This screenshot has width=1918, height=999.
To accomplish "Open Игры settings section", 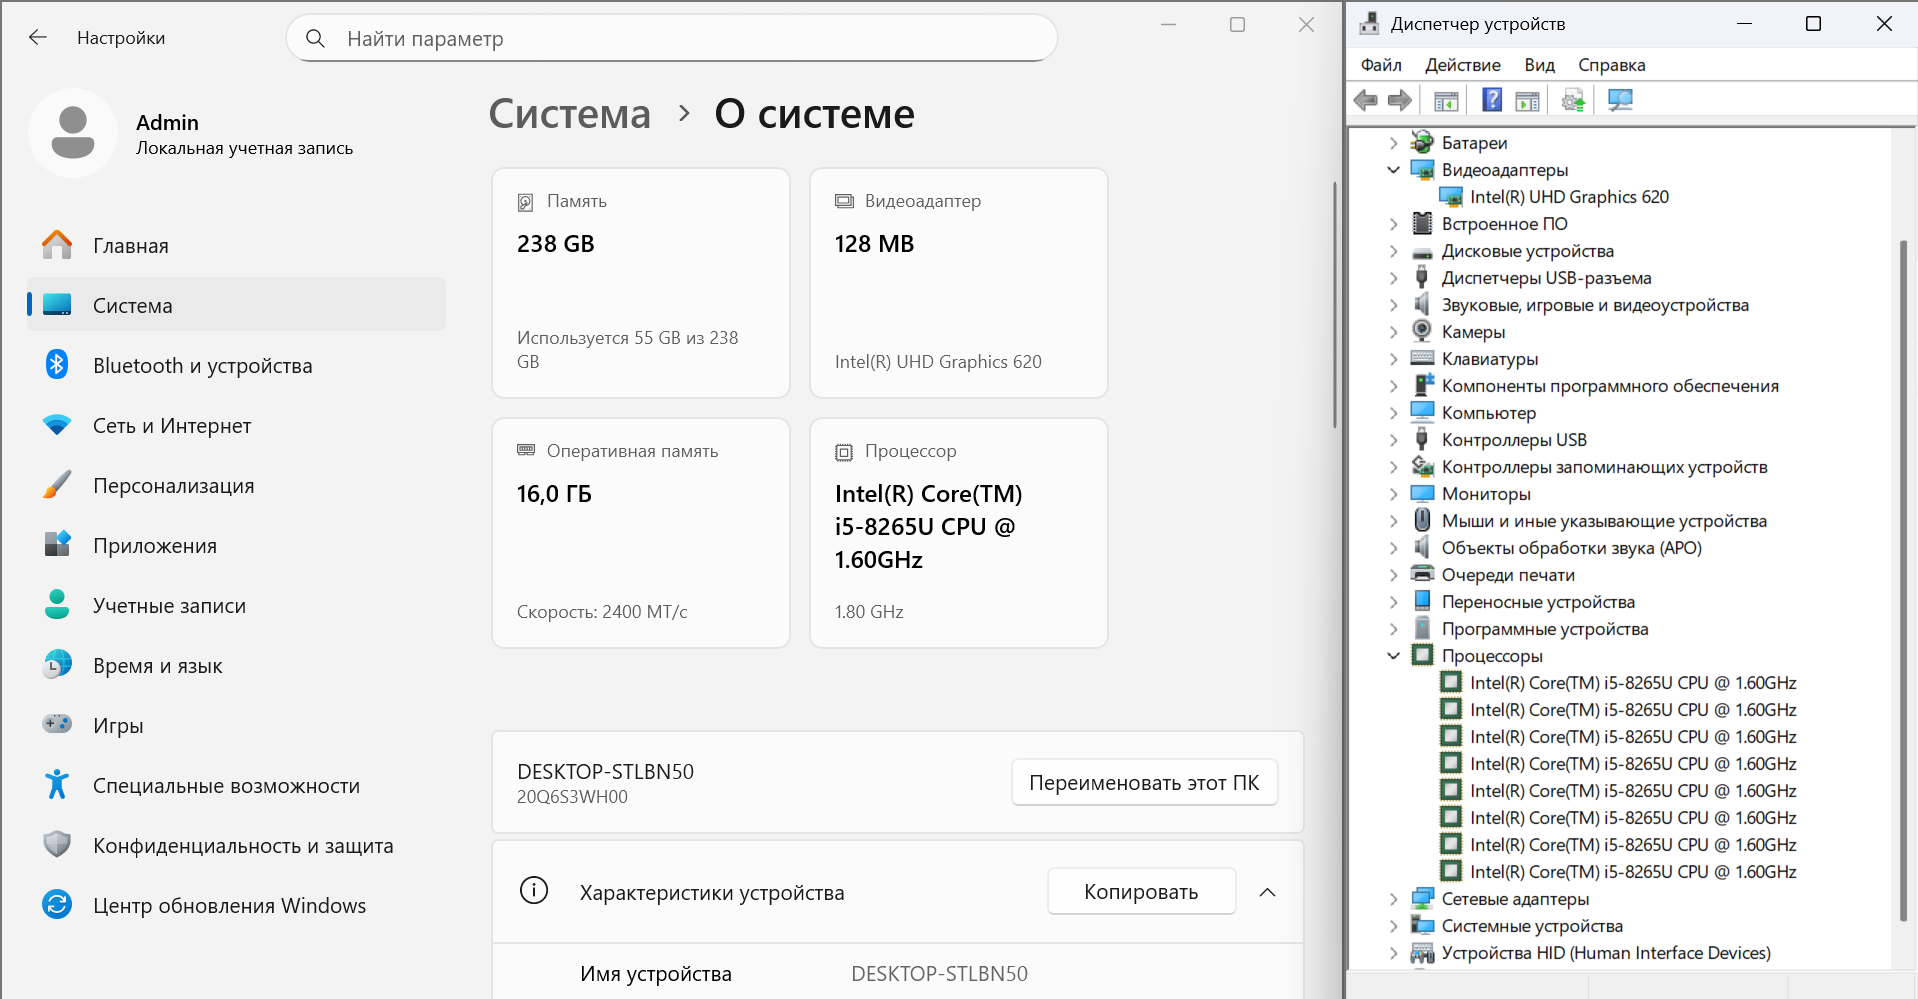I will tap(236, 726).
